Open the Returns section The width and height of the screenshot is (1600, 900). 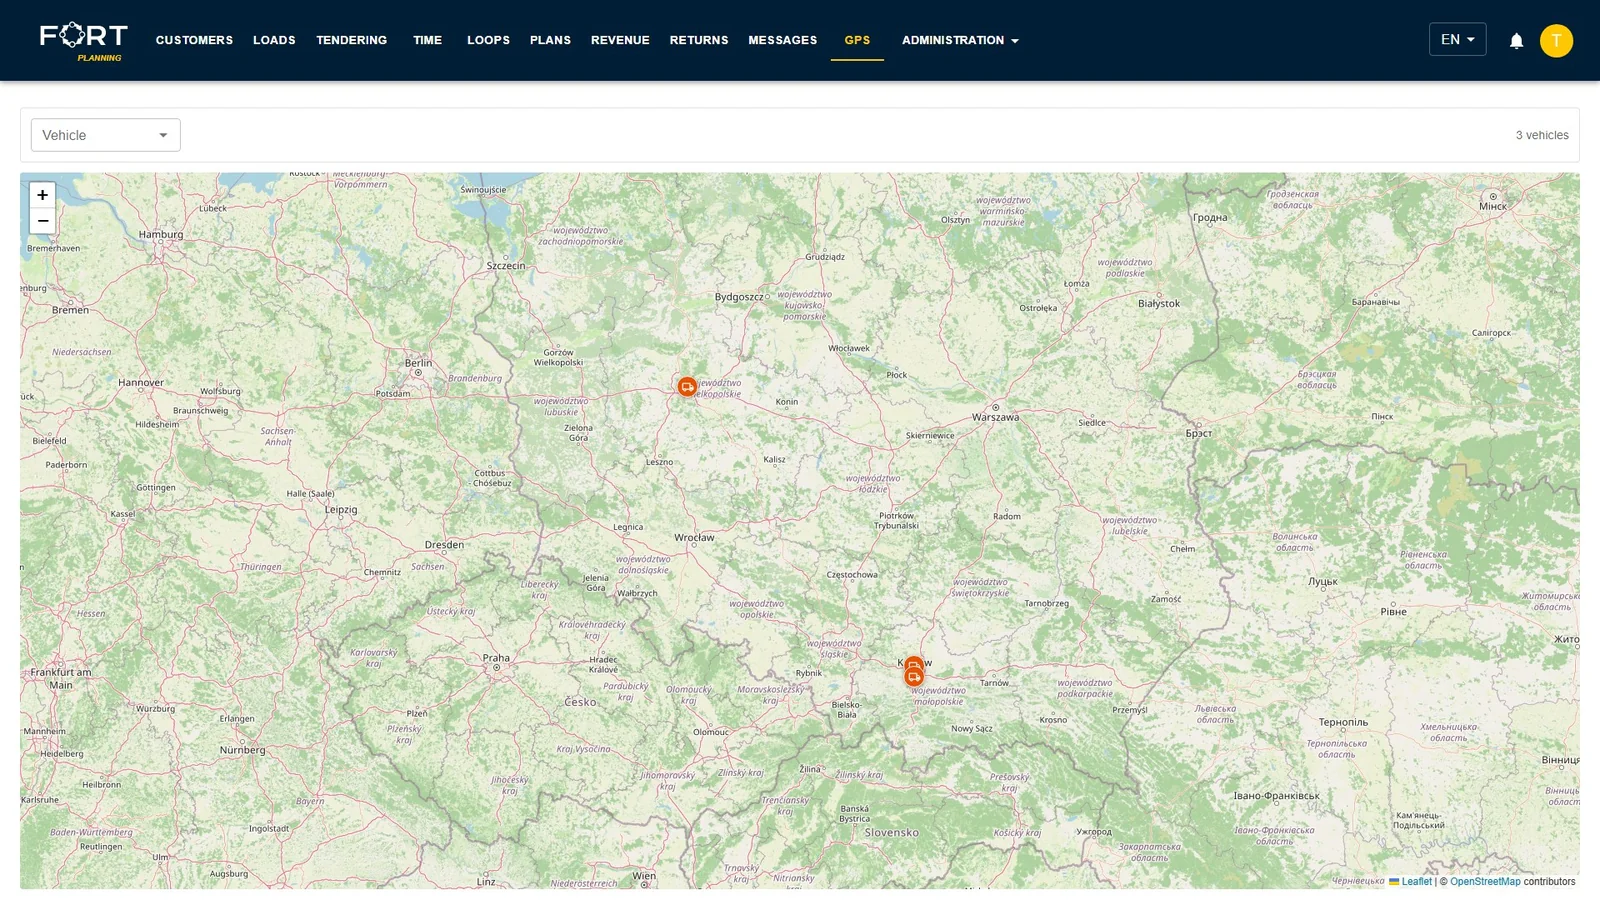click(x=699, y=41)
